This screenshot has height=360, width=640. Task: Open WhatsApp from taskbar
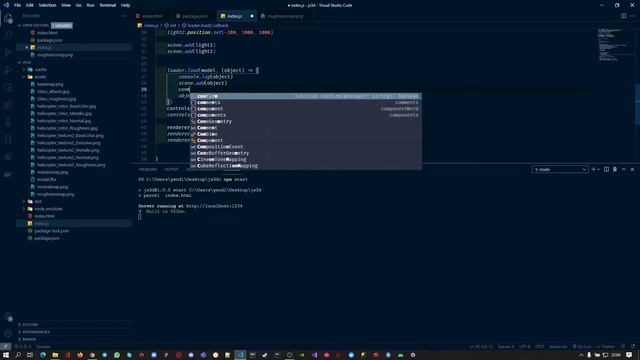click(x=117, y=355)
